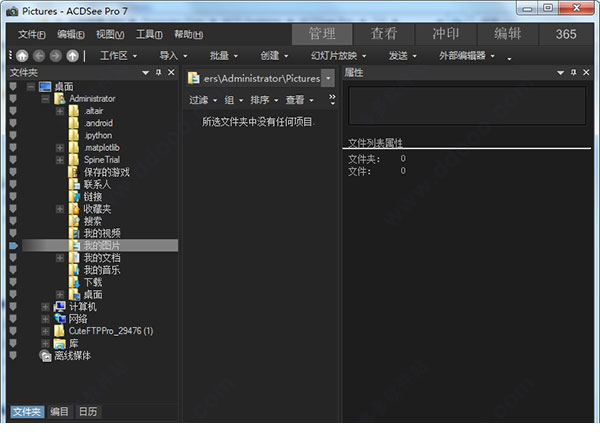
Task: Switch to the 管理 mode tab
Action: (x=322, y=34)
